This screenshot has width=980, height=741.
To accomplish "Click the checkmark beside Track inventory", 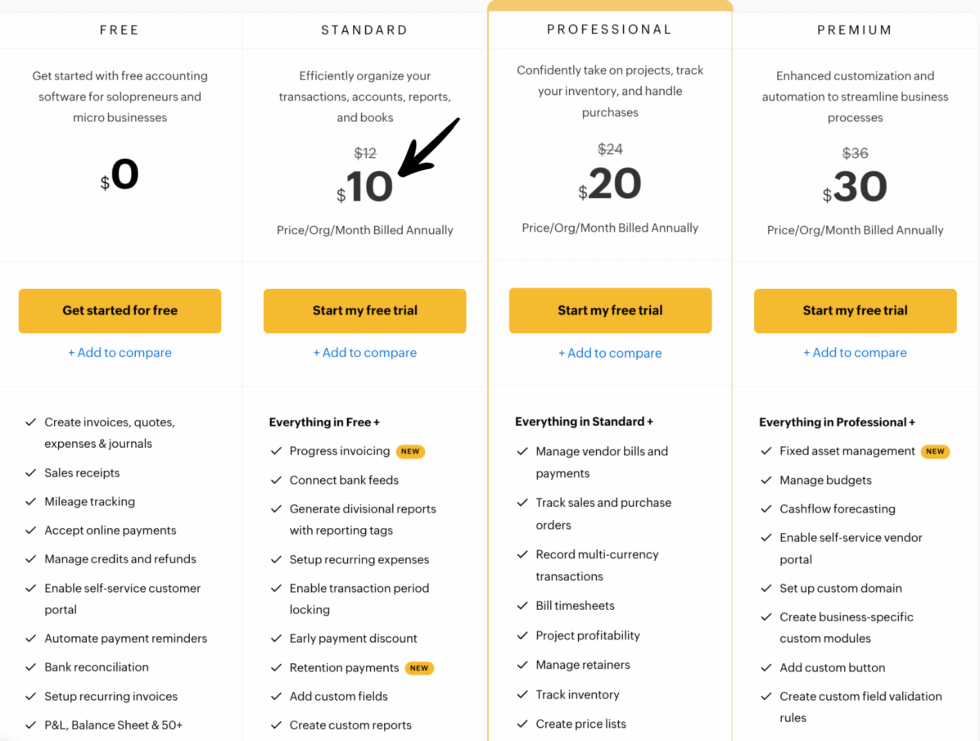I will pos(523,694).
